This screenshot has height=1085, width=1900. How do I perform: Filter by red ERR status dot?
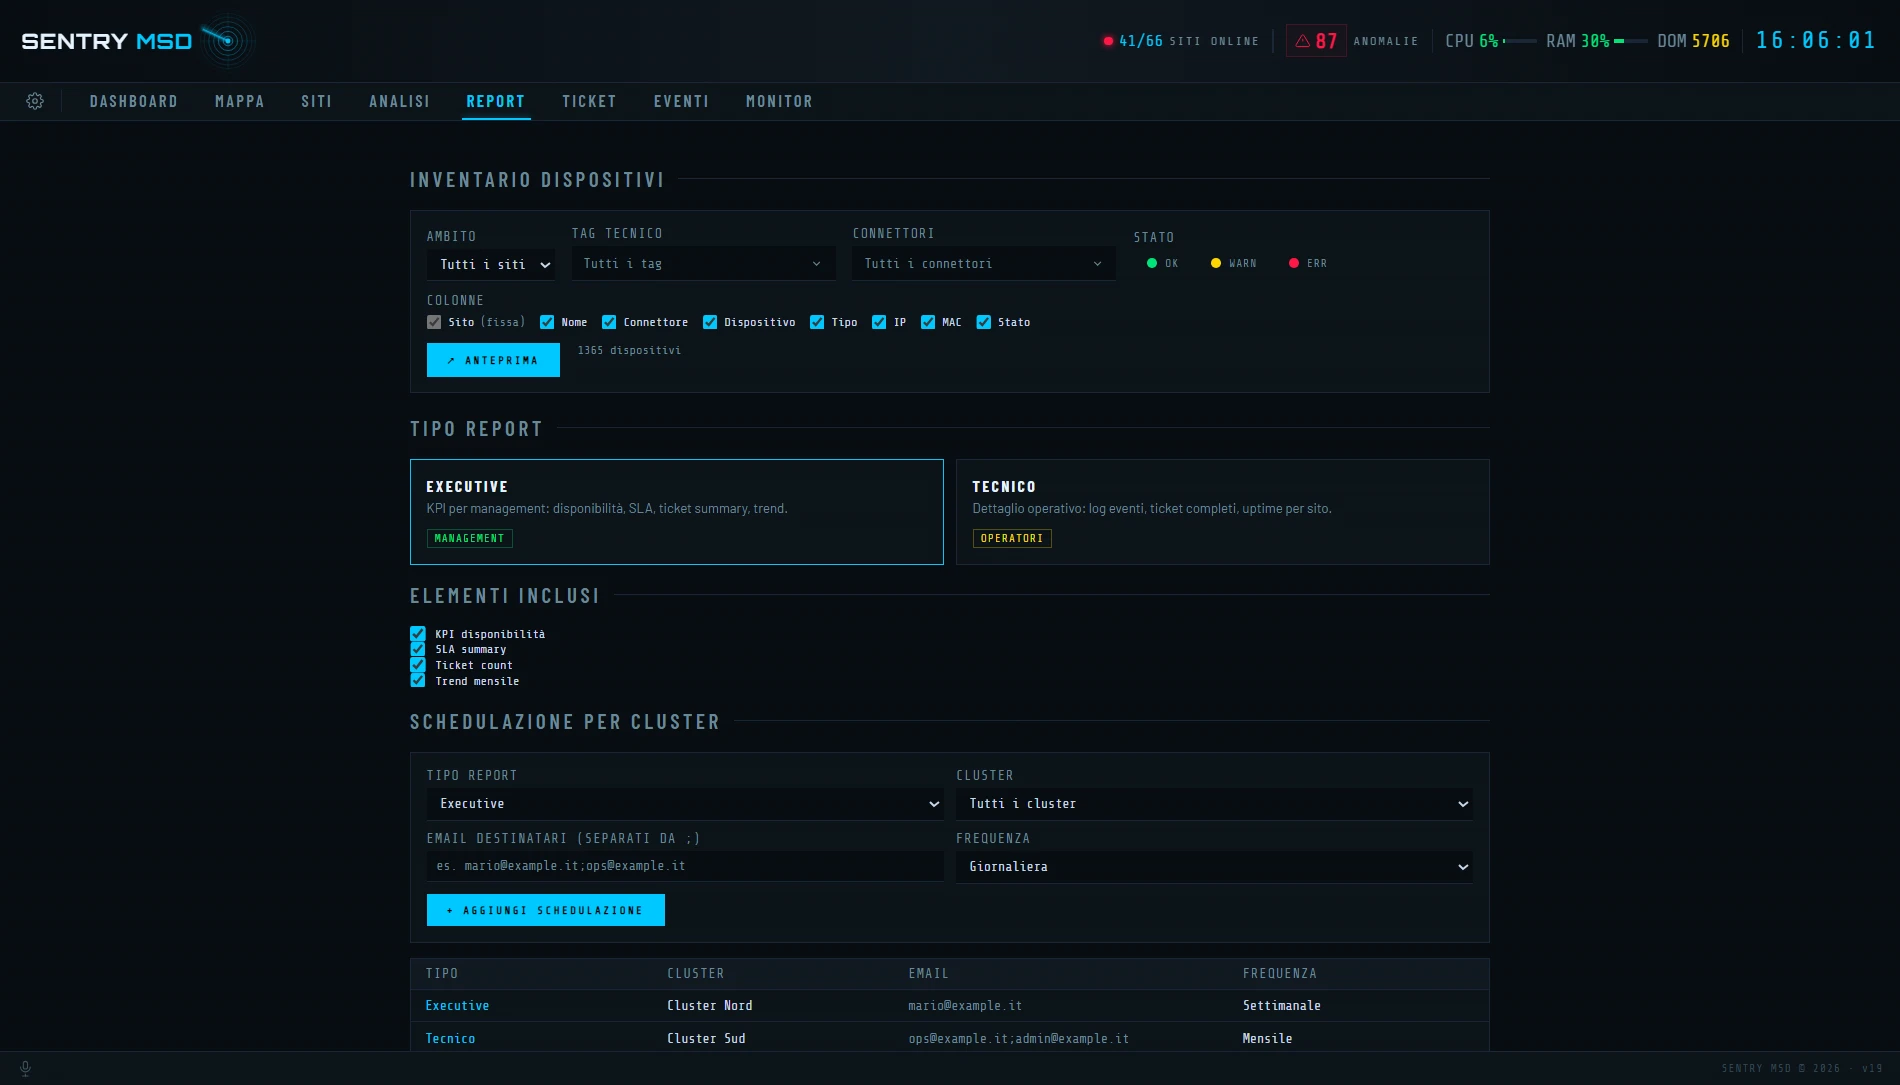click(x=1294, y=263)
